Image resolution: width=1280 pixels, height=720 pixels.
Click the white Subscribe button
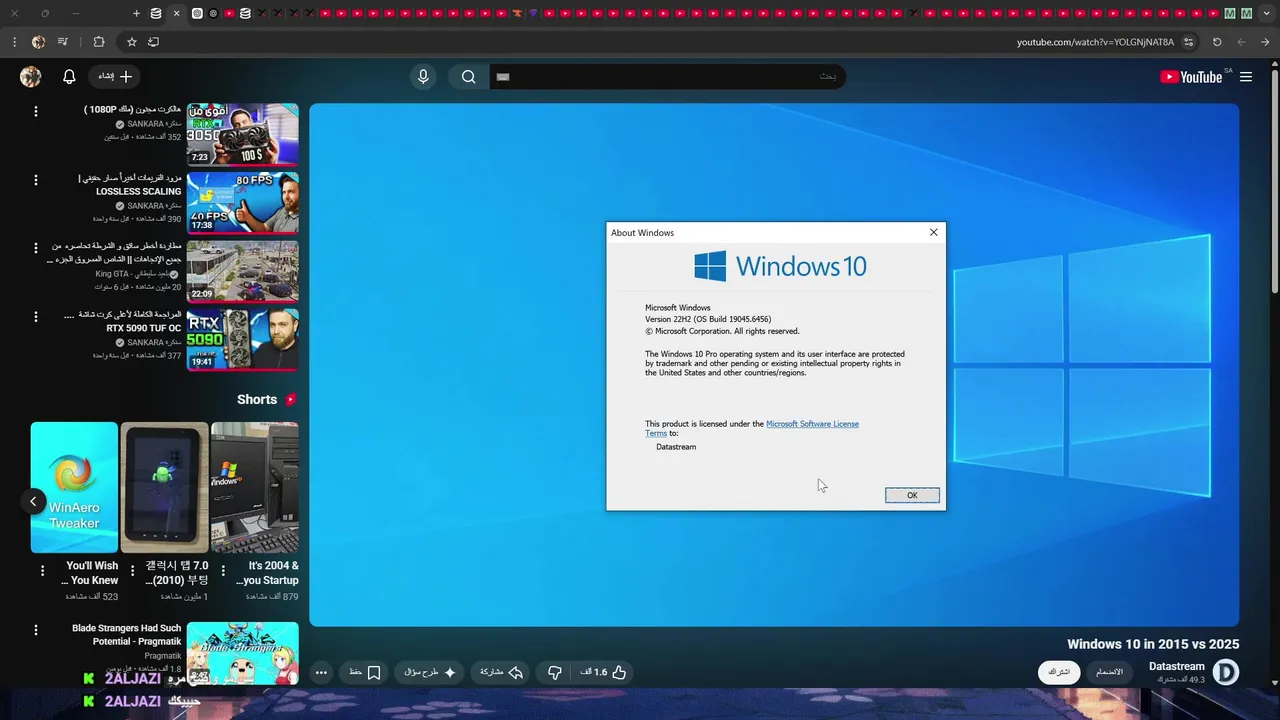coord(1059,672)
